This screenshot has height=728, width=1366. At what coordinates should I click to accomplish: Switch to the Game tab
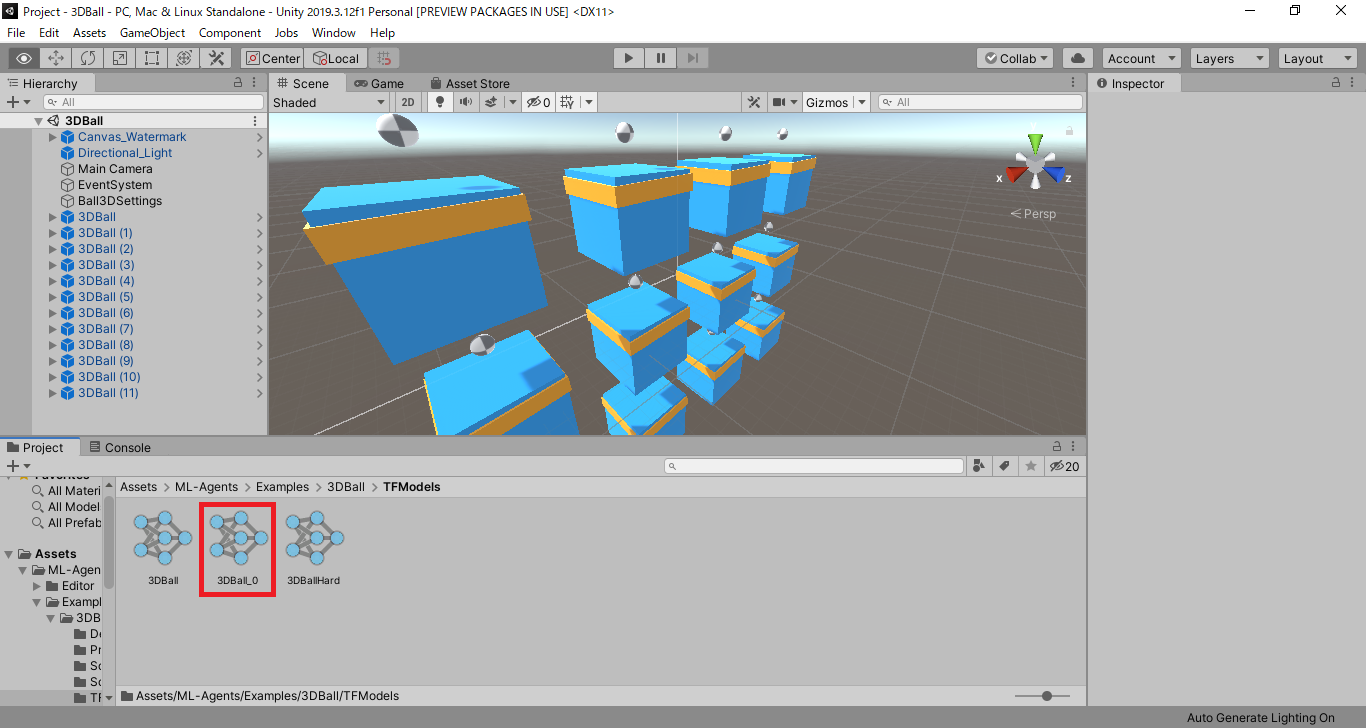pos(379,83)
